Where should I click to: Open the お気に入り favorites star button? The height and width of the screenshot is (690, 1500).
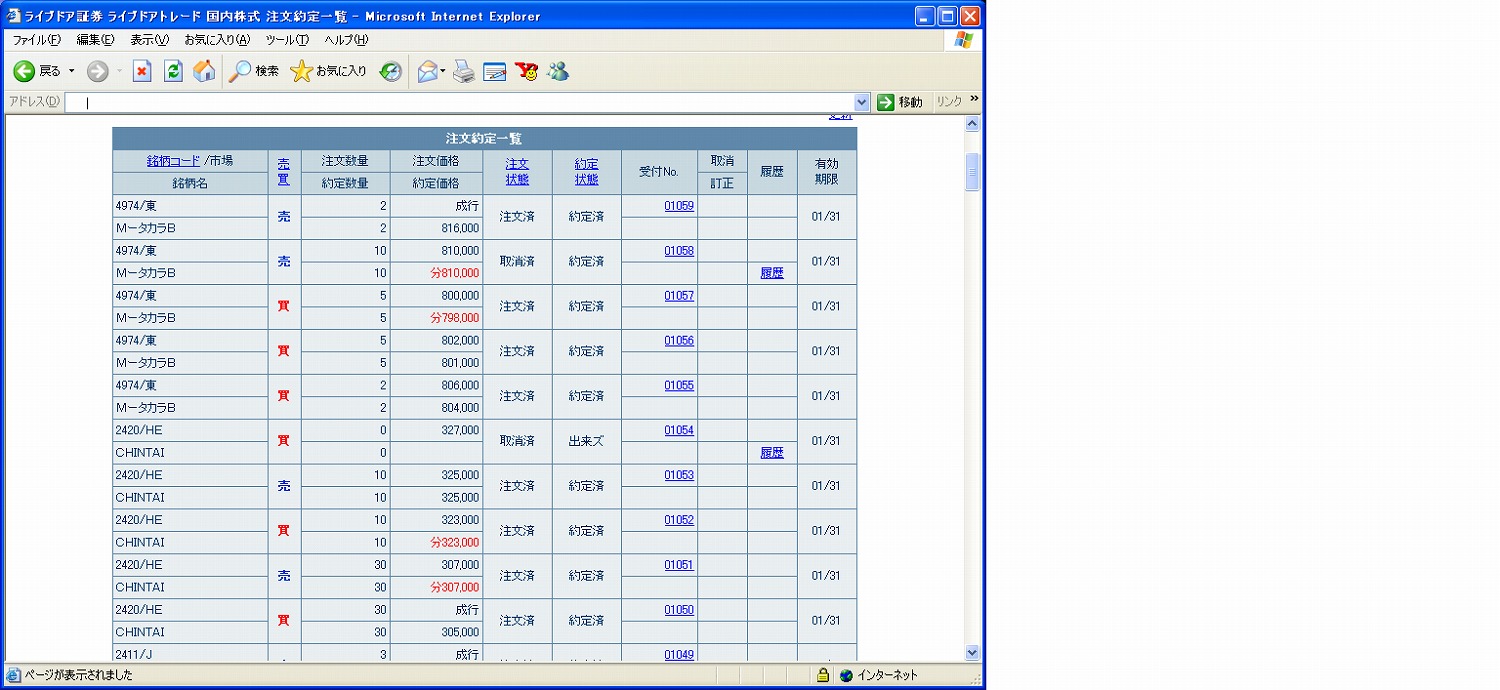[329, 71]
